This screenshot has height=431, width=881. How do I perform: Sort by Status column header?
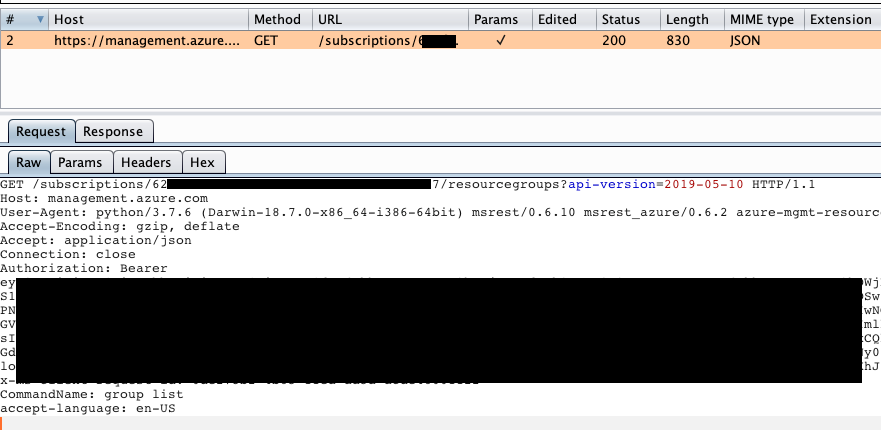tap(628, 20)
